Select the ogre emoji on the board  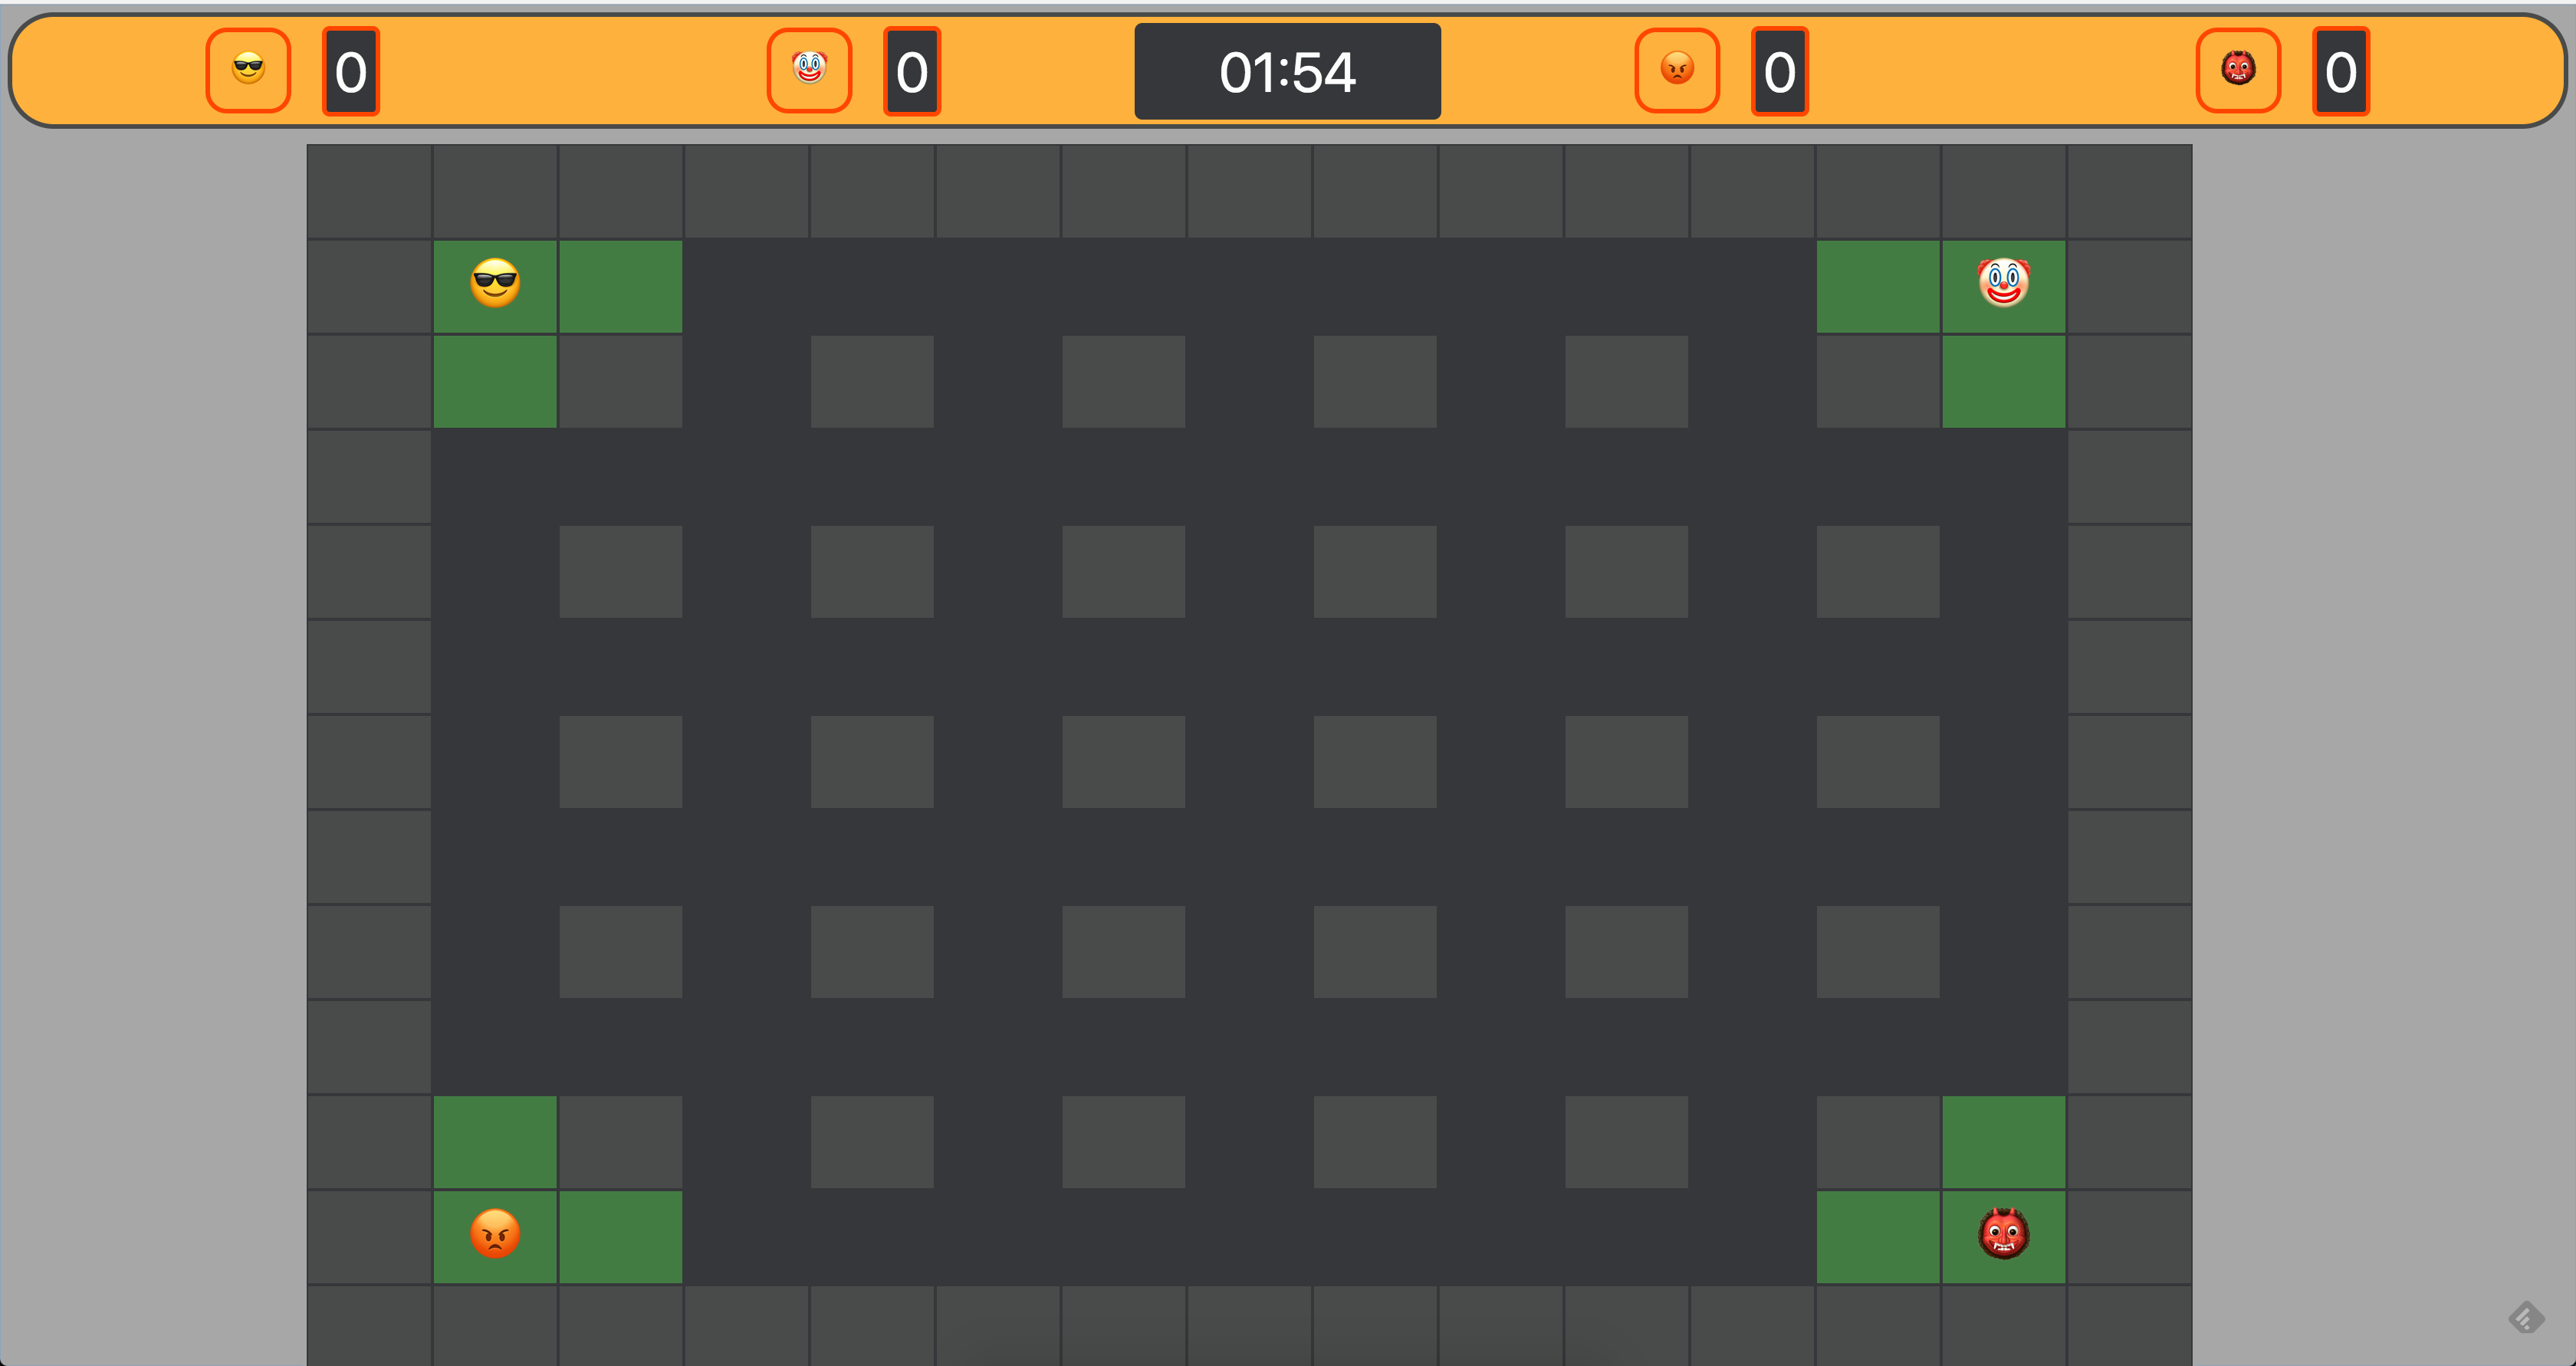tap(2003, 1235)
